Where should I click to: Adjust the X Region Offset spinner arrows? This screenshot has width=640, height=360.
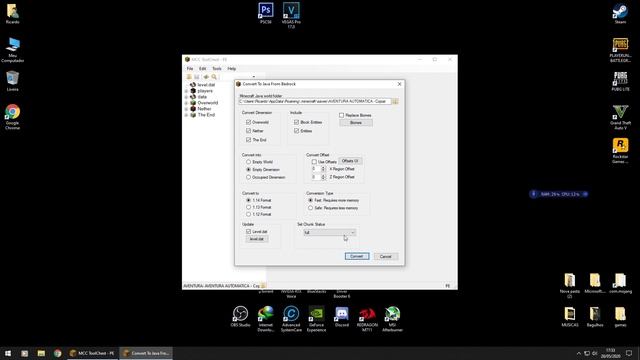point(323,169)
